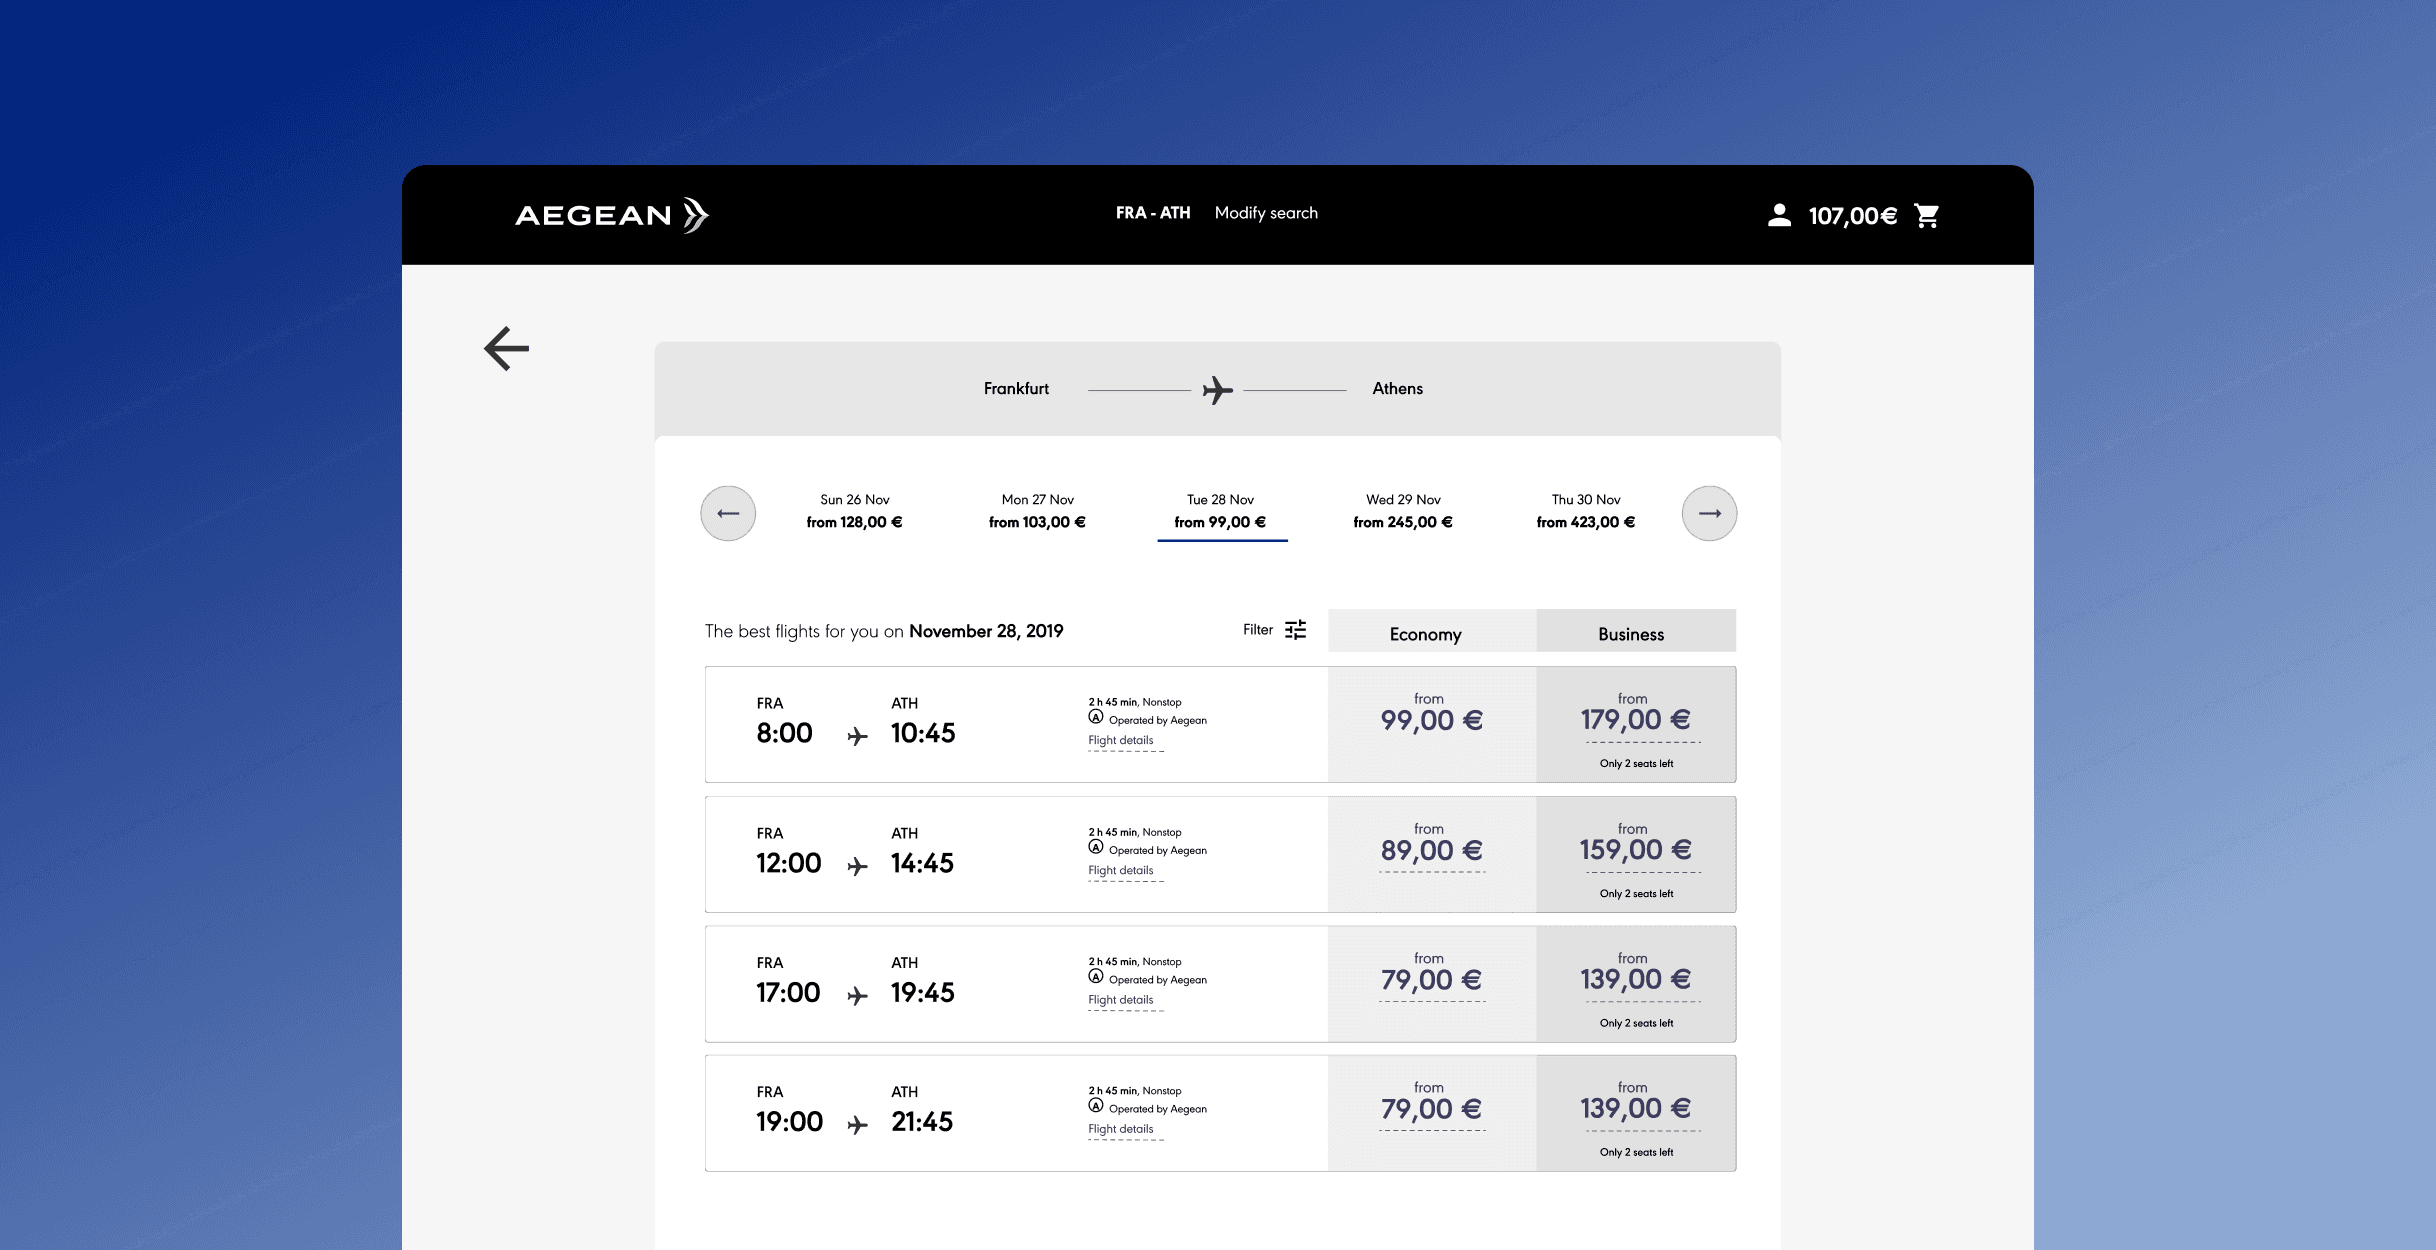Viewport: 2436px width, 1250px height.
Task: Click Modify search link
Action: pyautogui.click(x=1266, y=213)
